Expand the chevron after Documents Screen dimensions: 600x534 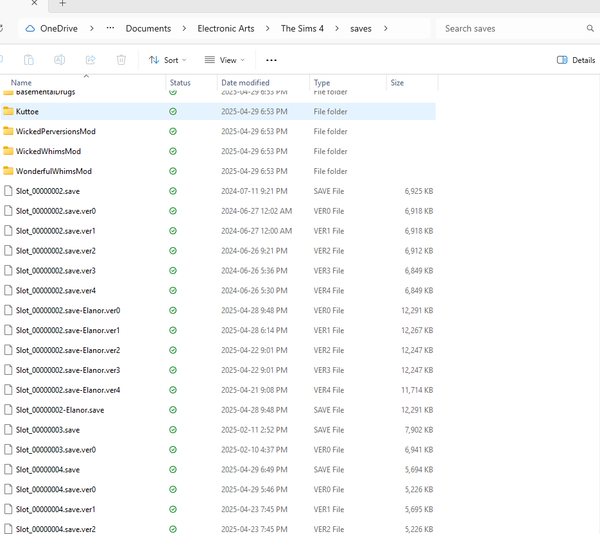(x=184, y=28)
